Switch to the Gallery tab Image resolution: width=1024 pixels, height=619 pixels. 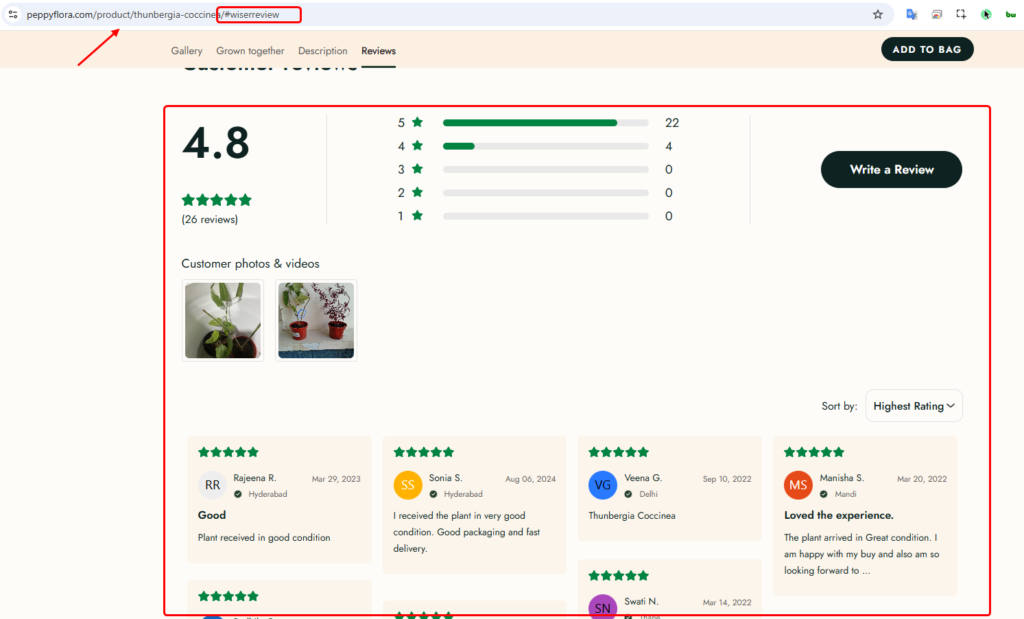[x=186, y=51]
